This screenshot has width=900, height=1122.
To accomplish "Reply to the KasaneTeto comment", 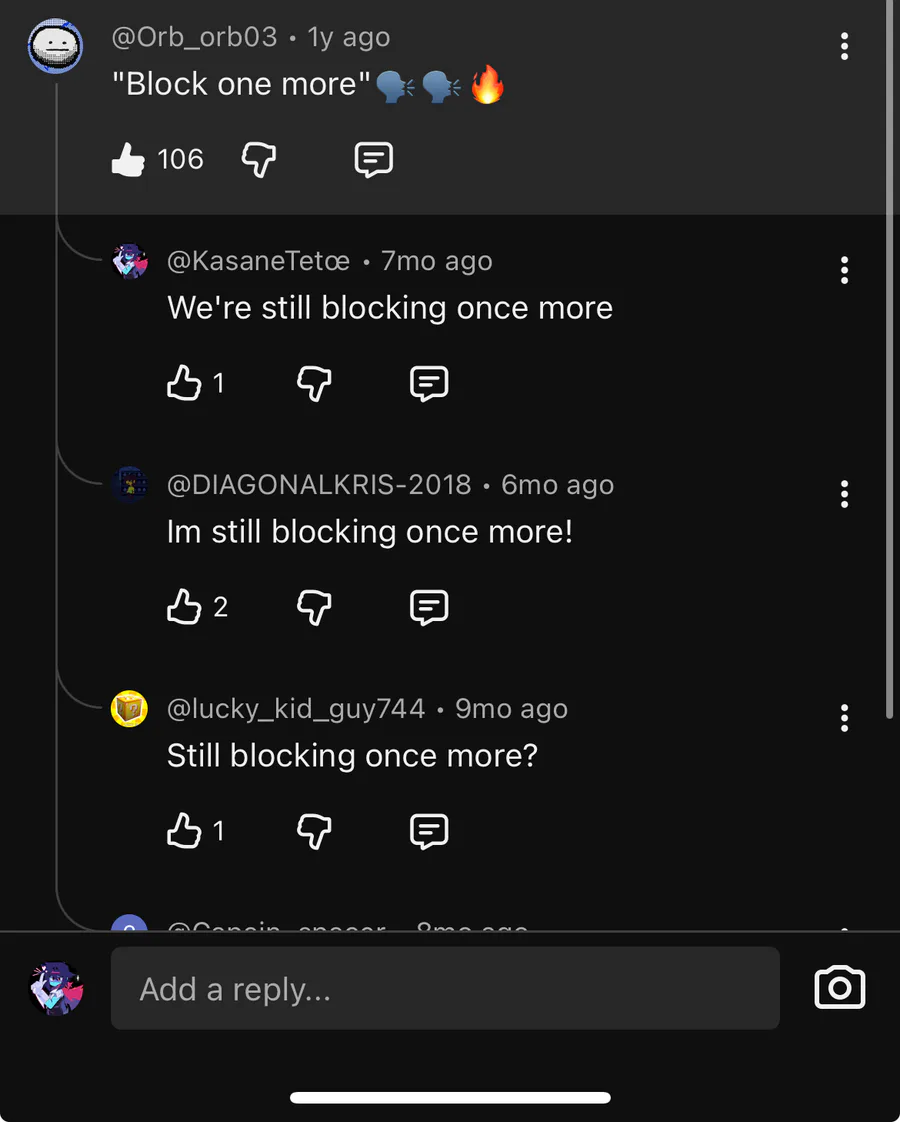I will [x=429, y=383].
